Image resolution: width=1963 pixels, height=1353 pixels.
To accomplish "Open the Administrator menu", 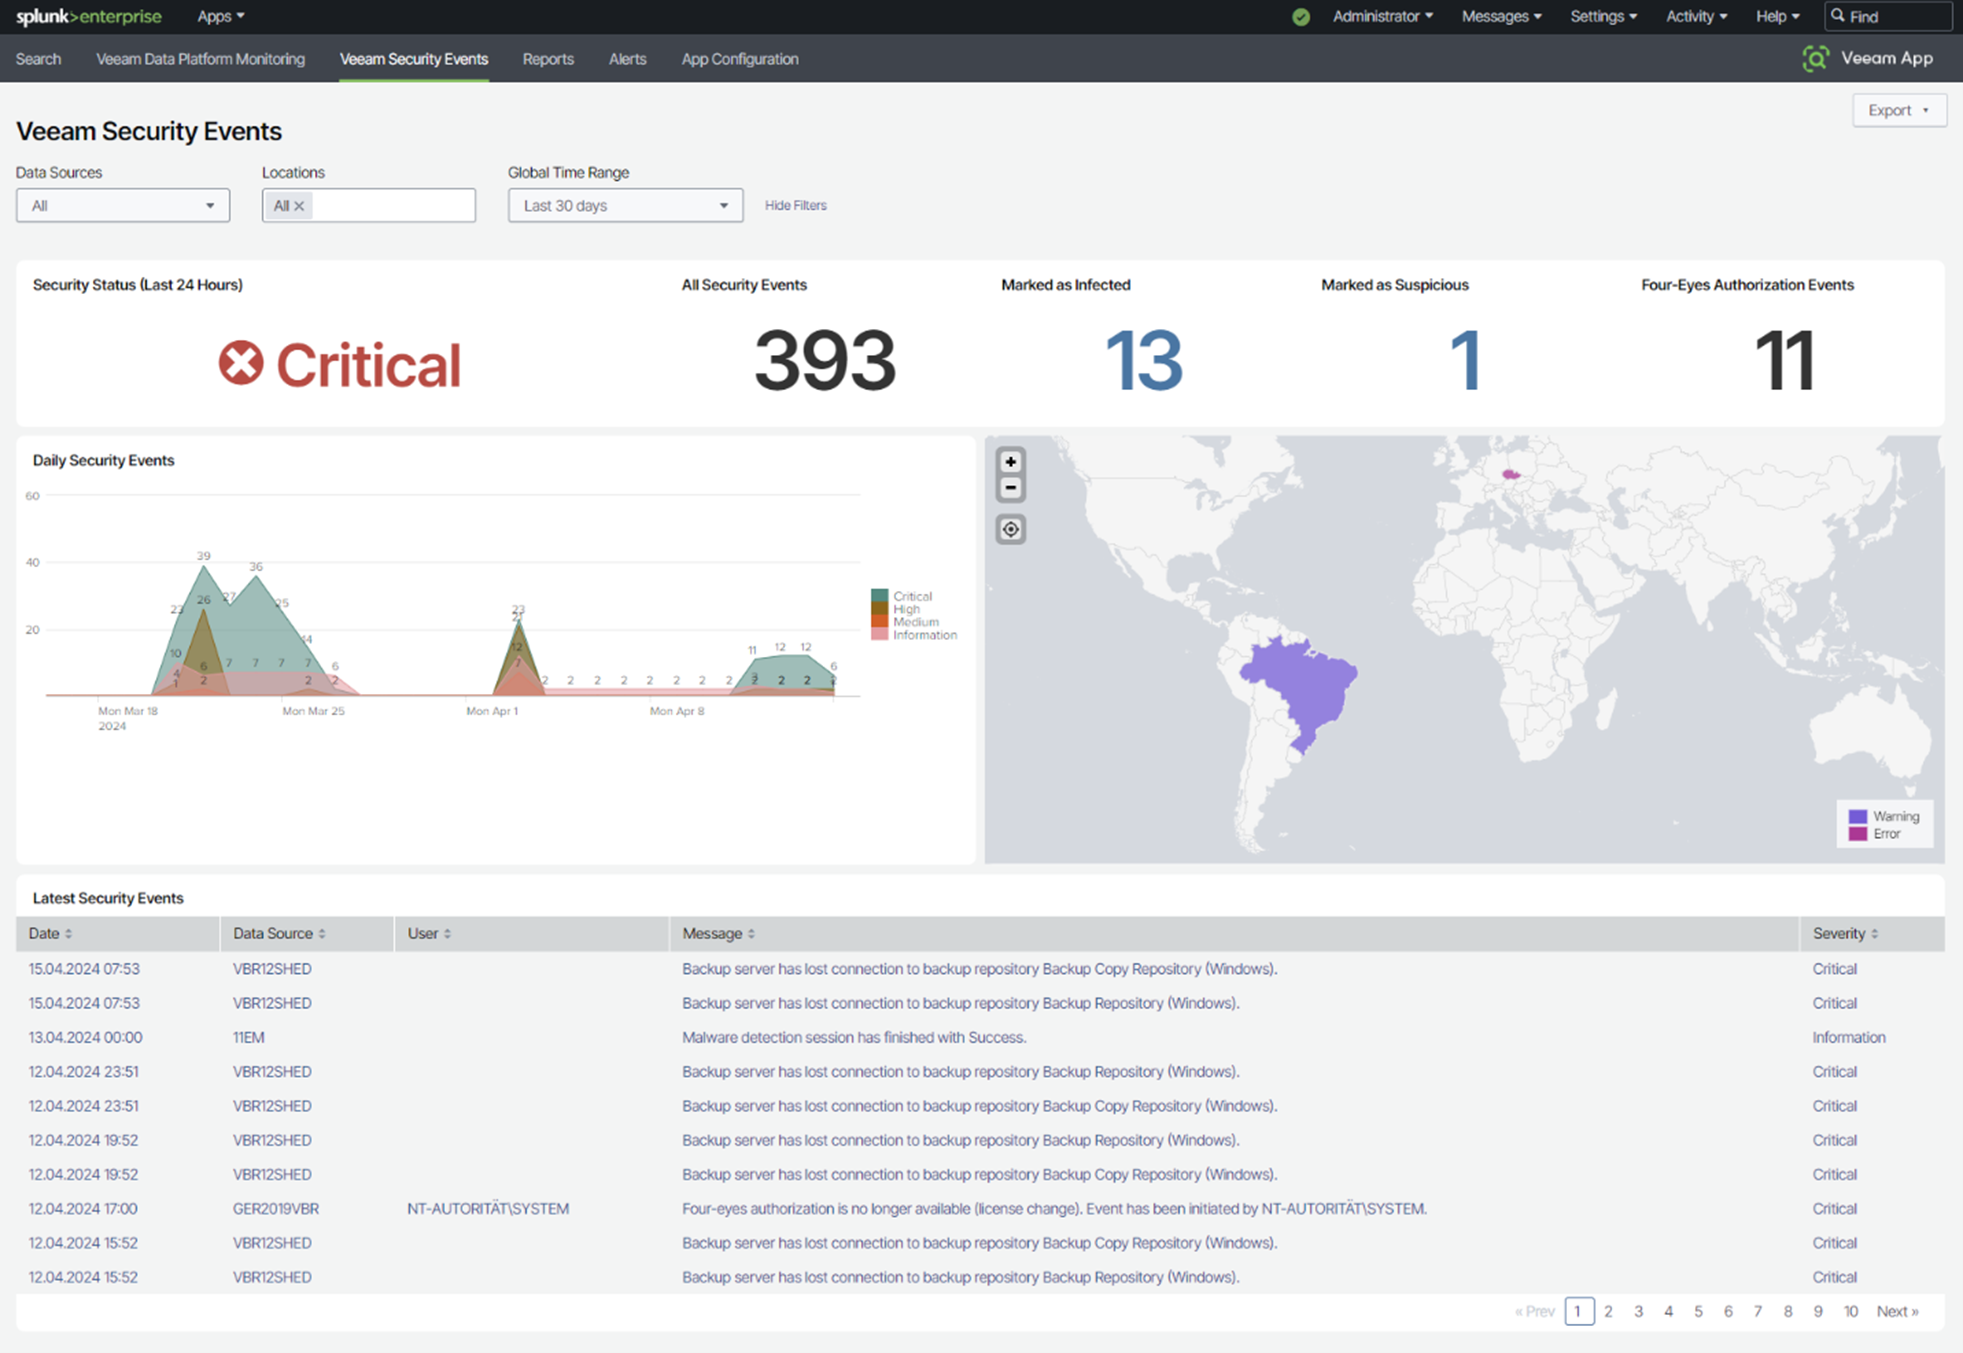I will click(x=1383, y=16).
